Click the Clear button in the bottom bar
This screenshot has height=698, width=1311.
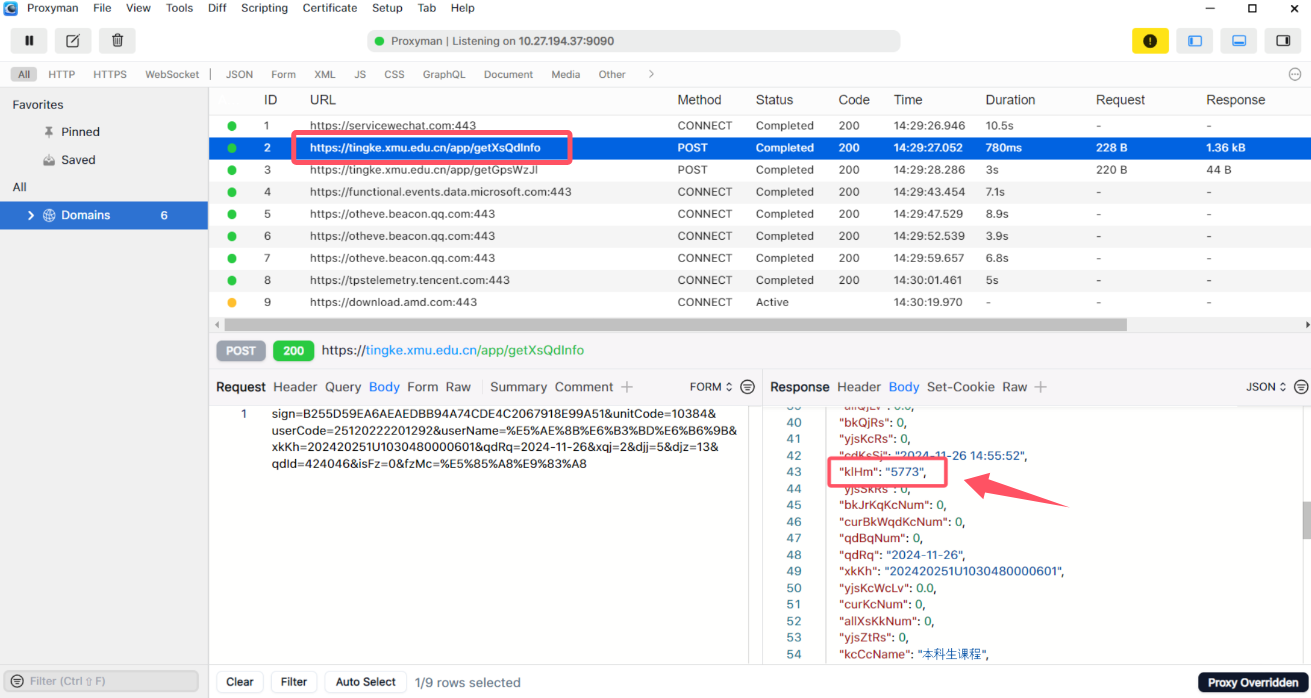[x=240, y=682]
